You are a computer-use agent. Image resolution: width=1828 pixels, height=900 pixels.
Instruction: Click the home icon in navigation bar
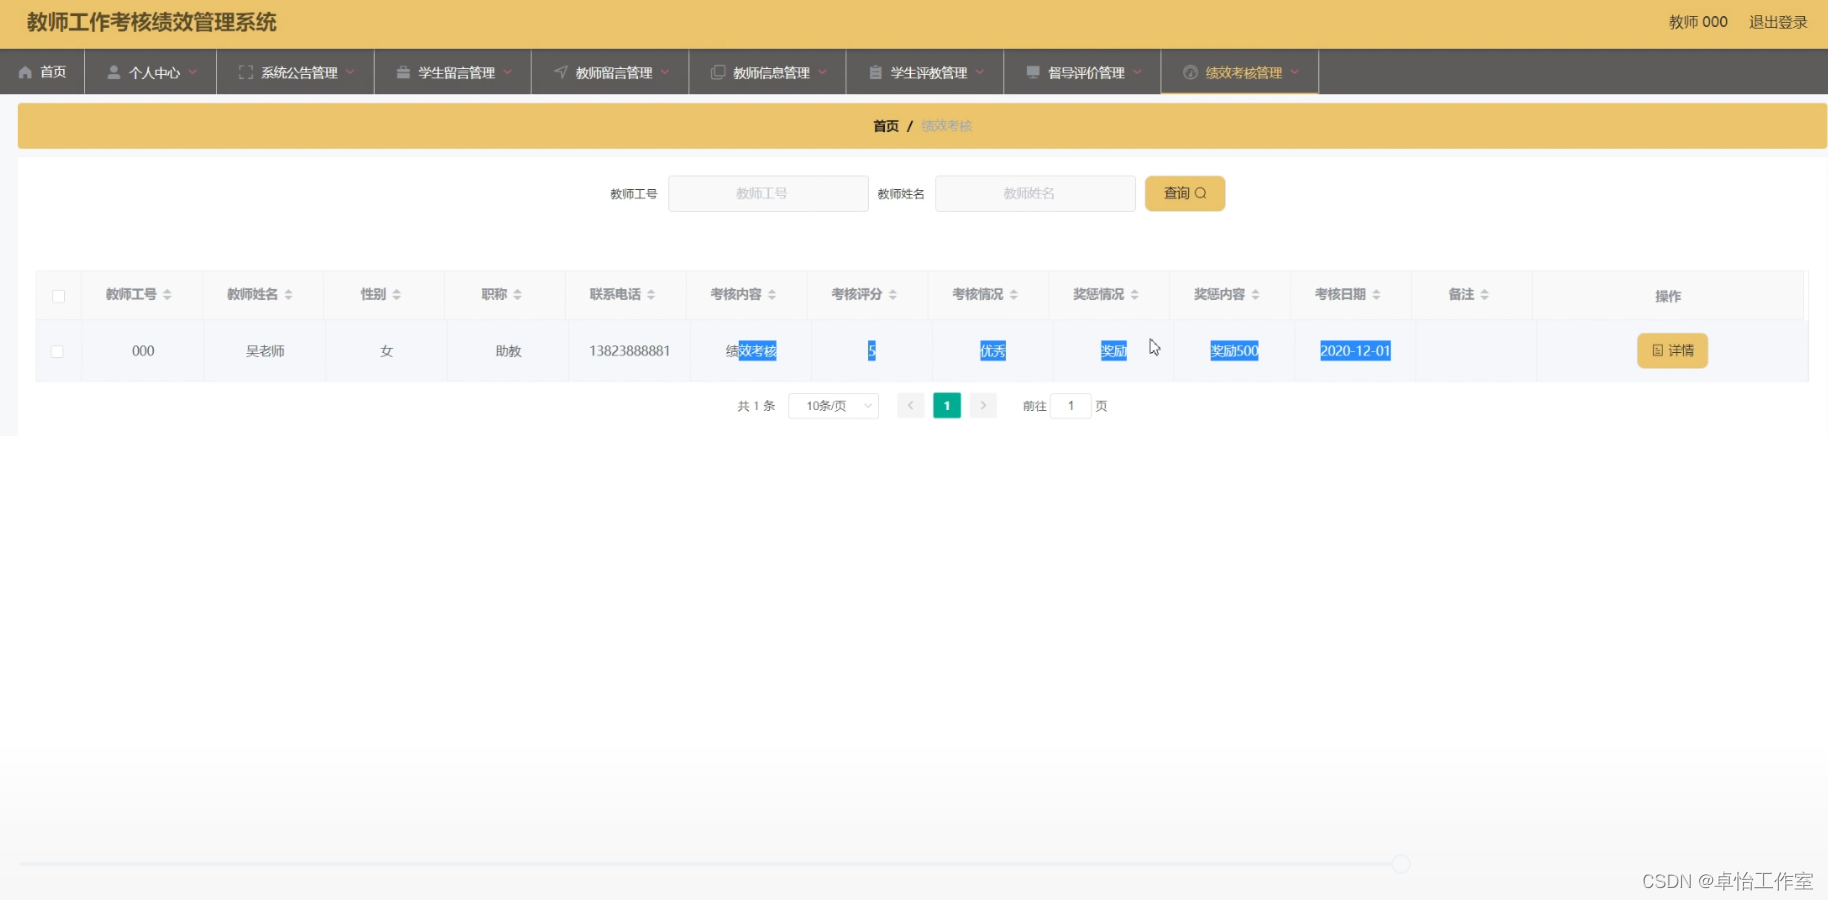point(25,72)
